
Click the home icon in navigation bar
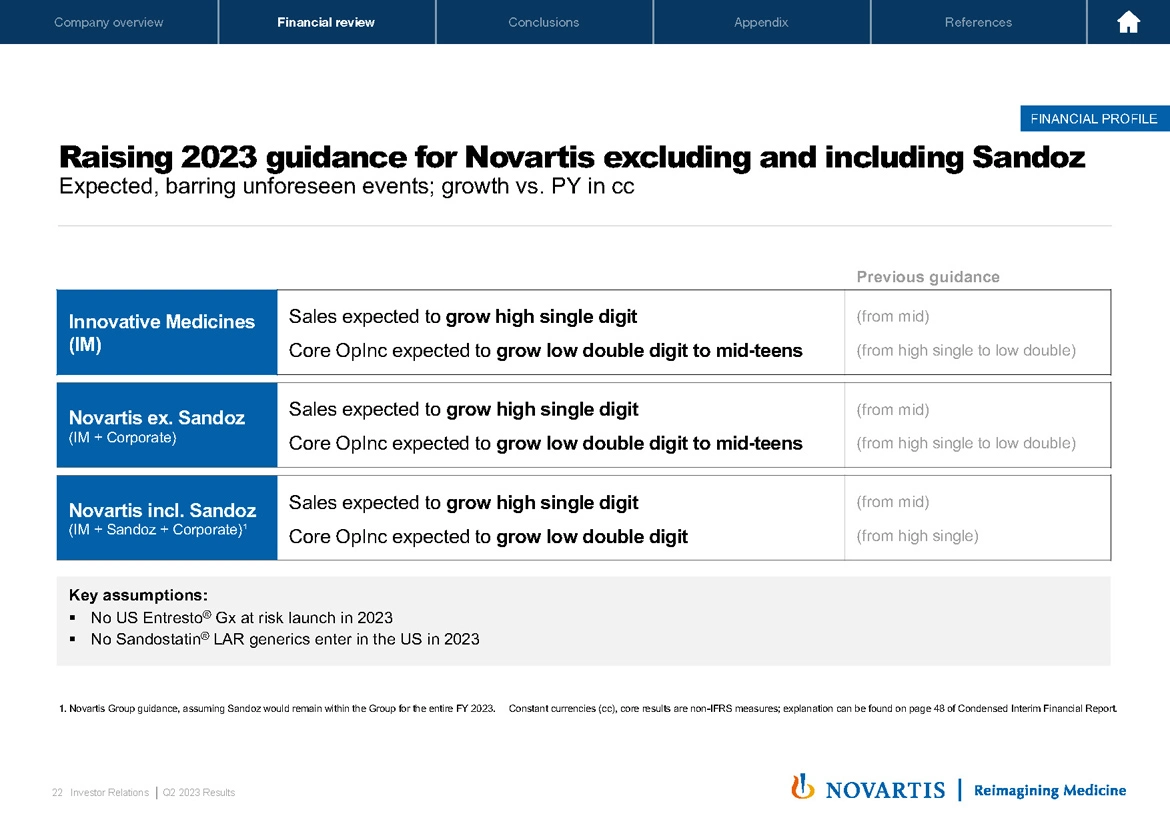1128,22
